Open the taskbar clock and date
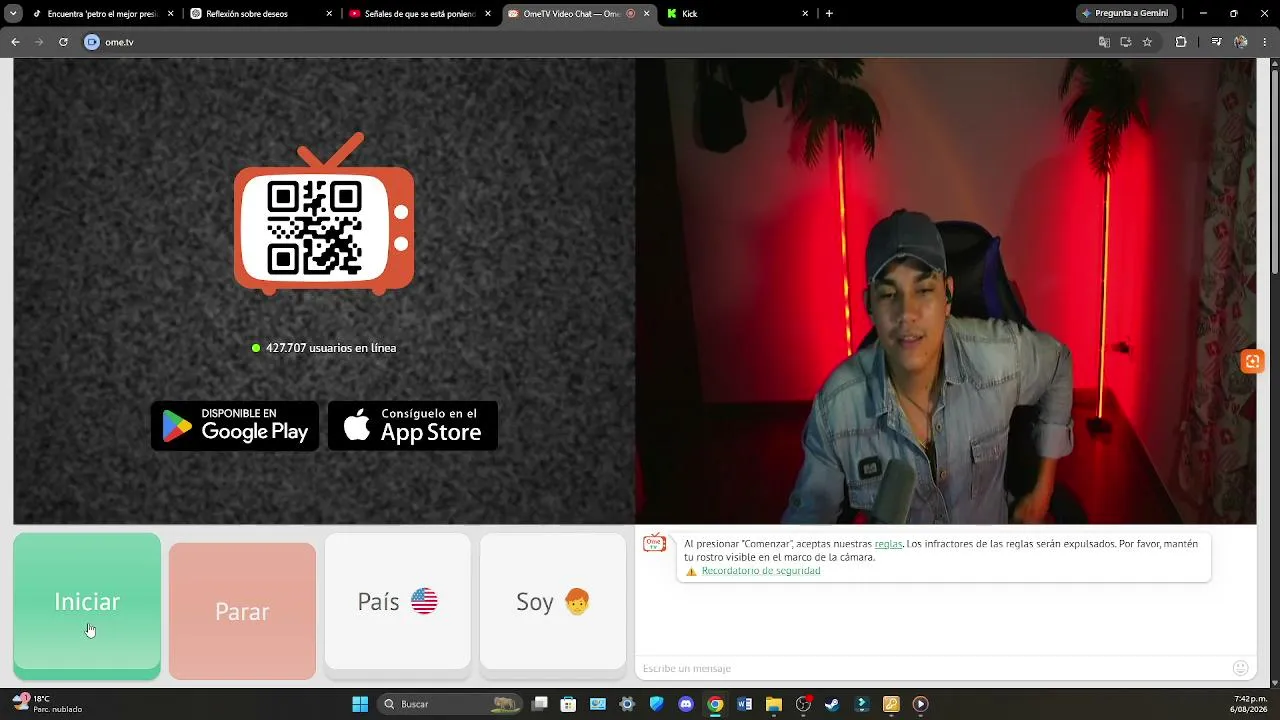 [x=1250, y=704]
